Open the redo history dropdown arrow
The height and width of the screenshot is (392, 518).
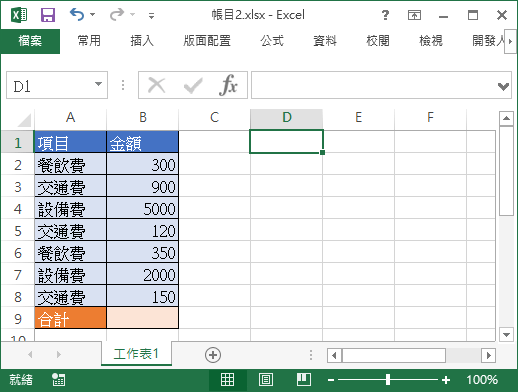tap(132, 15)
